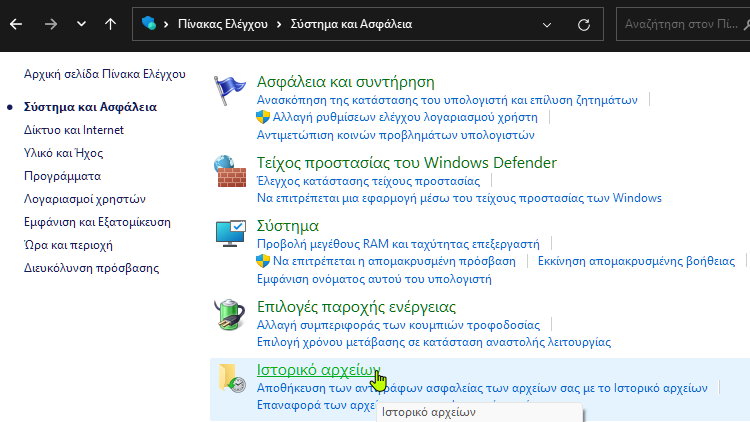
Task: Select Σύστημα και Ασφάλεια in sidebar
Action: point(90,107)
